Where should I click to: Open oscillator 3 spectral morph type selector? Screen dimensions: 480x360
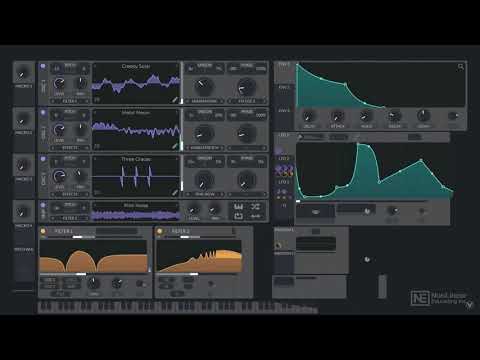(205, 194)
